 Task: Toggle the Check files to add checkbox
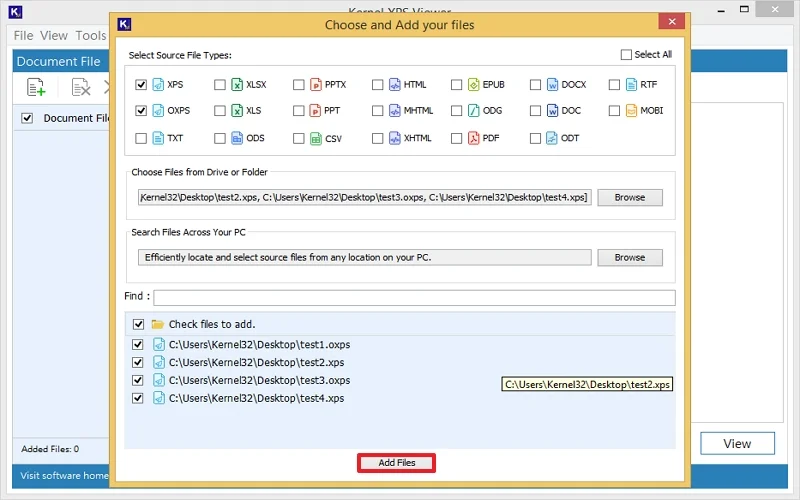(x=138, y=324)
